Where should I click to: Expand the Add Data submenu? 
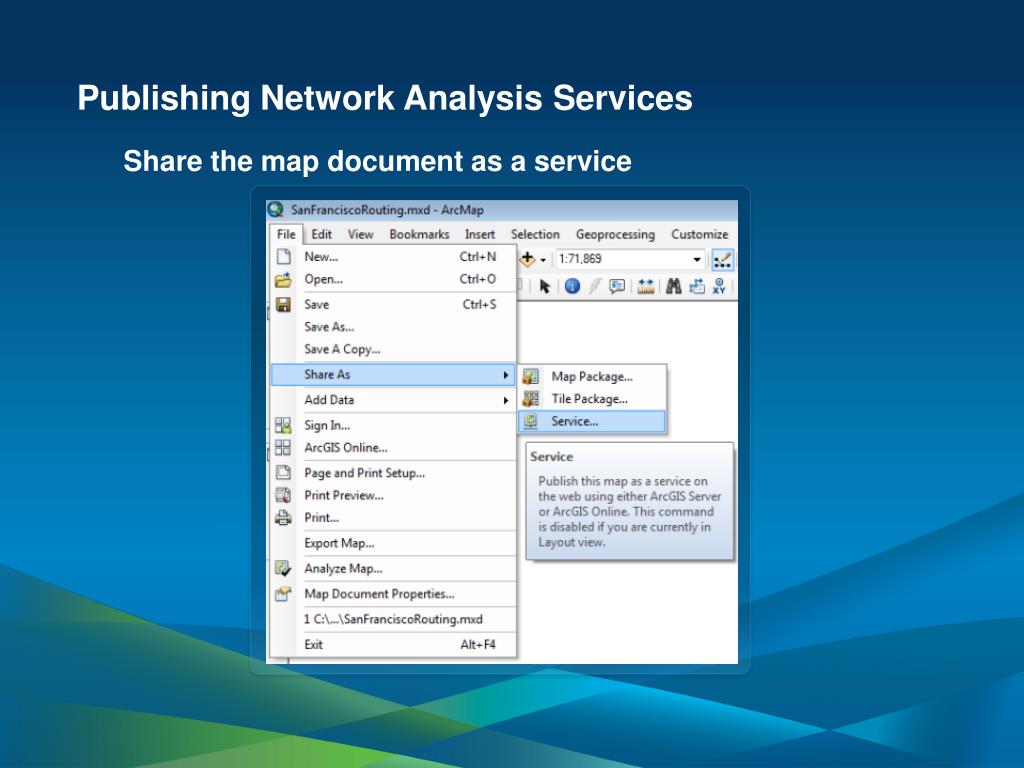coord(393,400)
